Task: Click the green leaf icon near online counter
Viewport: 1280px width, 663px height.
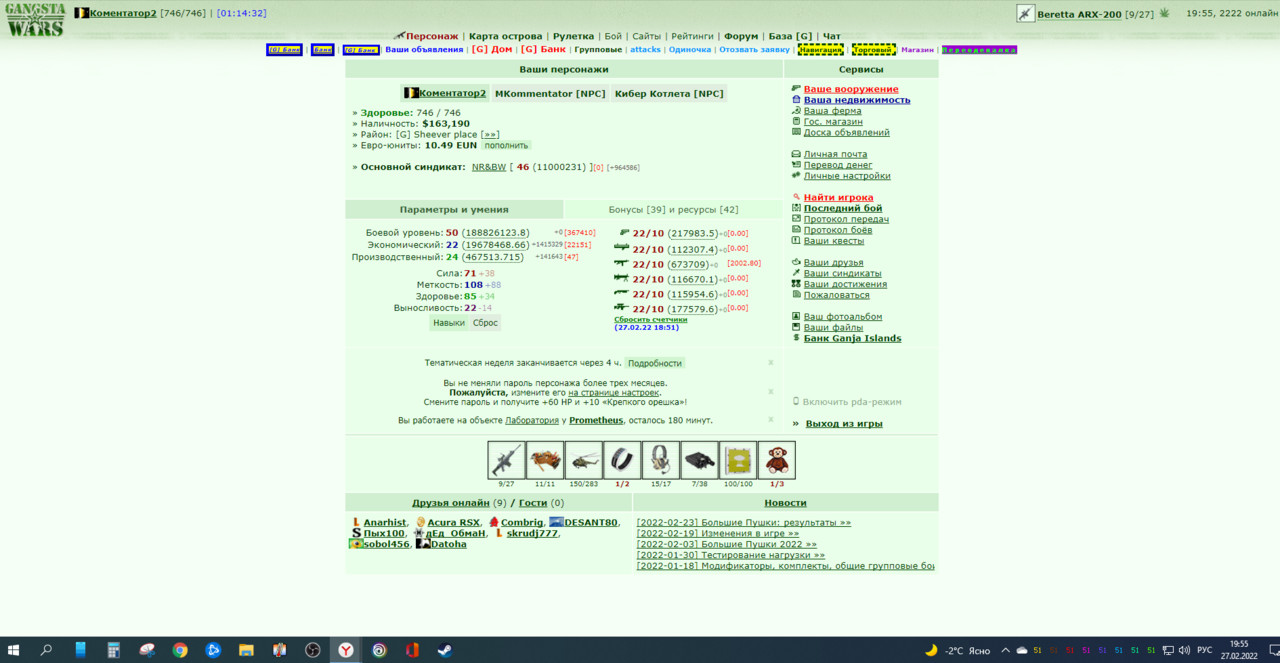Action: (x=1164, y=14)
